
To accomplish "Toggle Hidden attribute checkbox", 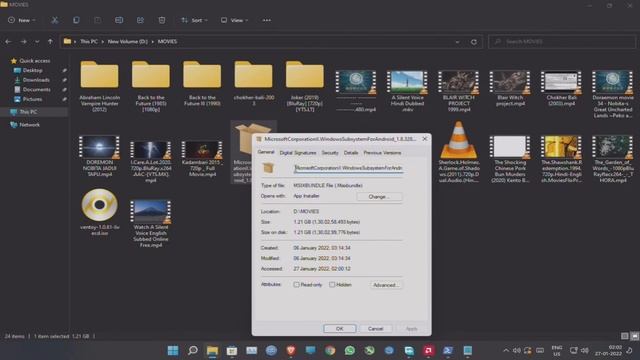I will 332,284.
